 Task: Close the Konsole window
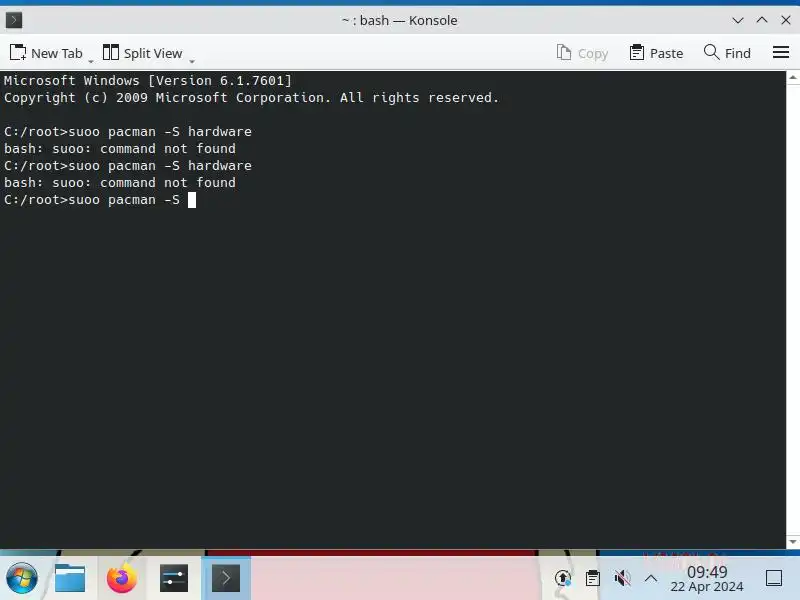tap(786, 20)
